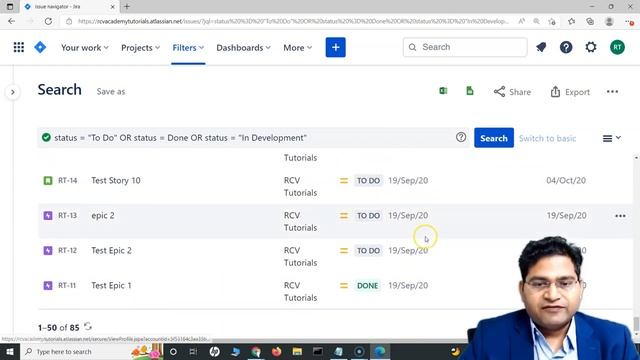640x360 pixels.
Task: Open the Your work dropdown
Action: [85, 48]
